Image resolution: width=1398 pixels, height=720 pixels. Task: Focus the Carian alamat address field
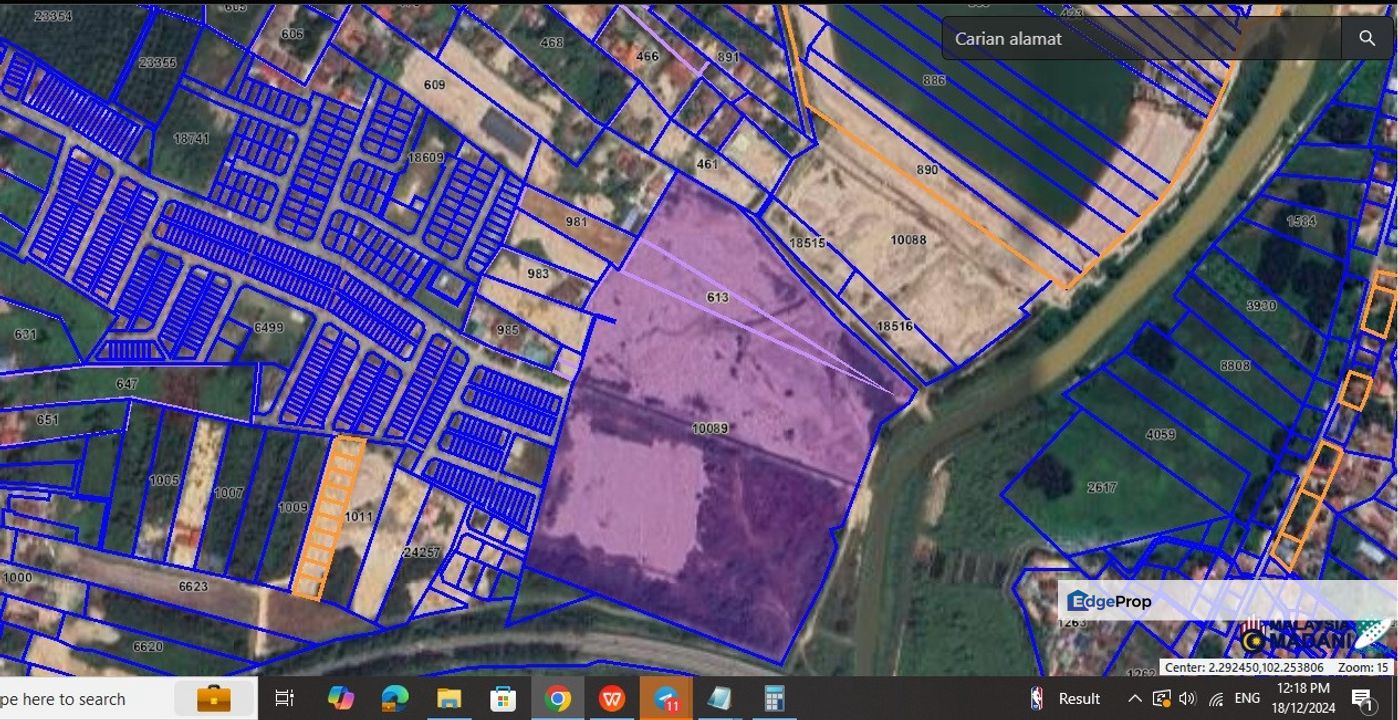(1141, 38)
